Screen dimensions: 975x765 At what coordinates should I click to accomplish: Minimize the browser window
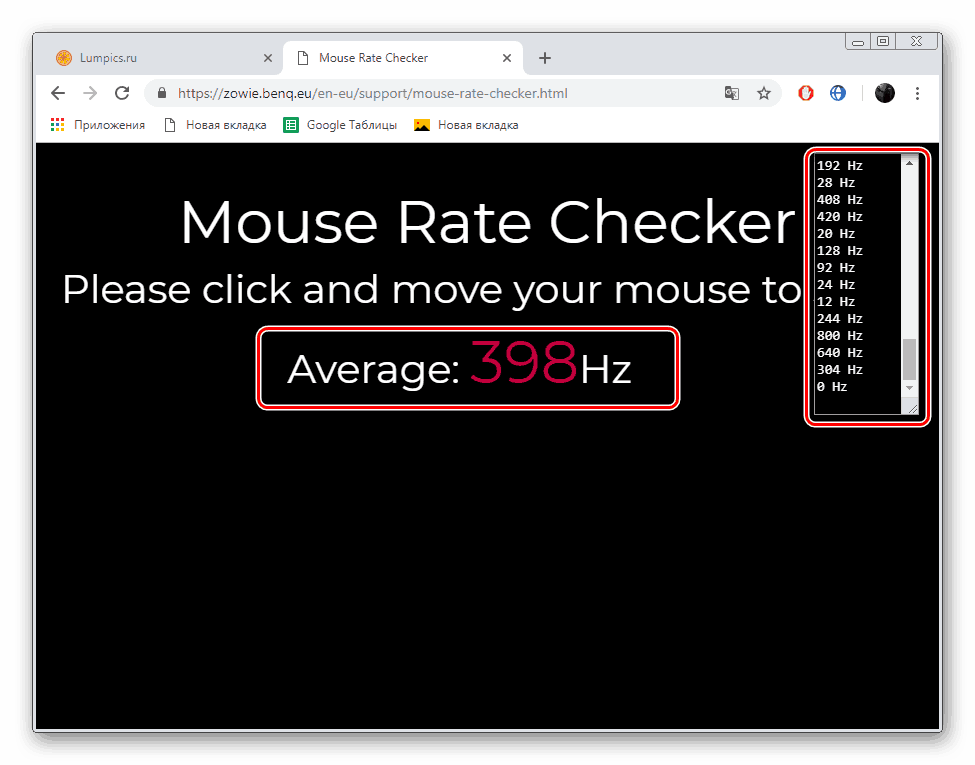(x=858, y=42)
